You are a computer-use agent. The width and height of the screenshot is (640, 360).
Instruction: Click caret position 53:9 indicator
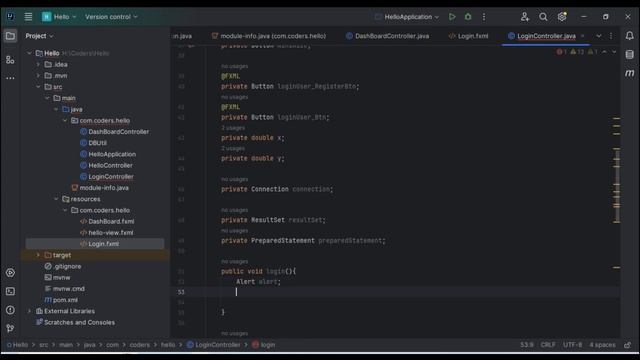(527, 345)
